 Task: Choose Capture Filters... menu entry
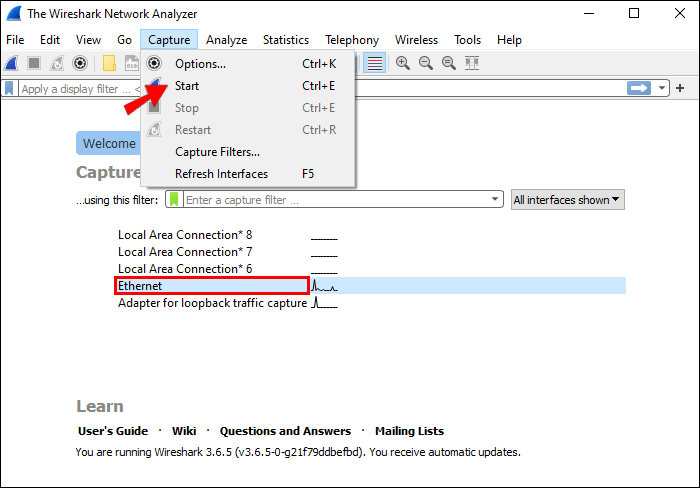[x=248, y=152]
